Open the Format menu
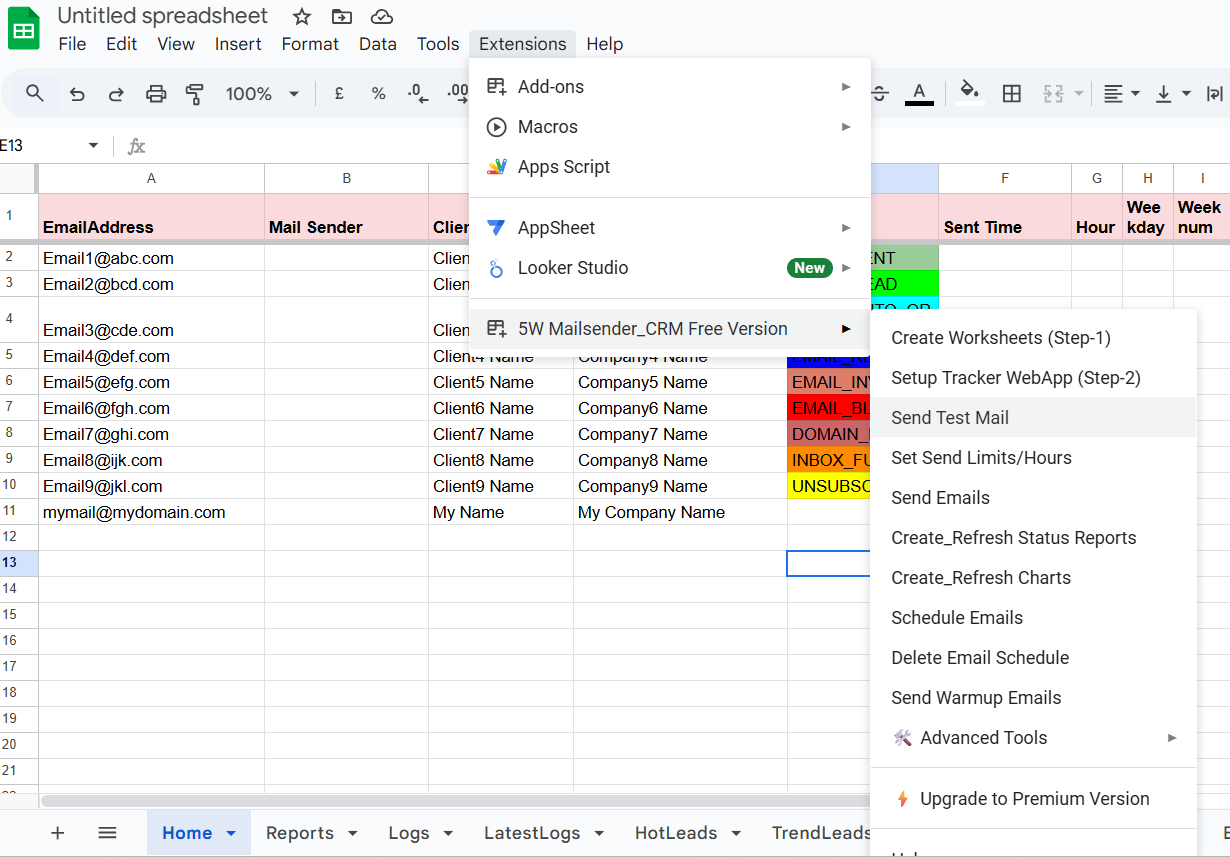This screenshot has height=857, width=1230. tap(310, 44)
